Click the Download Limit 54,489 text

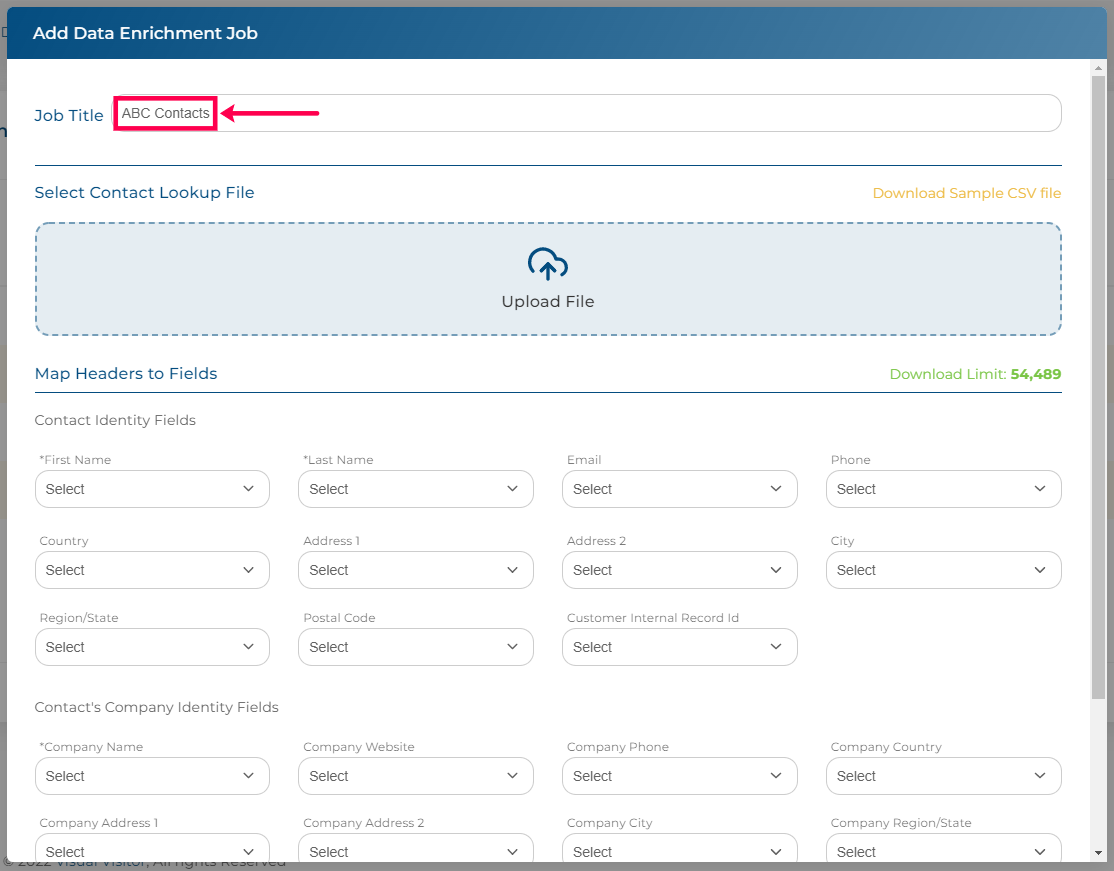coord(975,374)
